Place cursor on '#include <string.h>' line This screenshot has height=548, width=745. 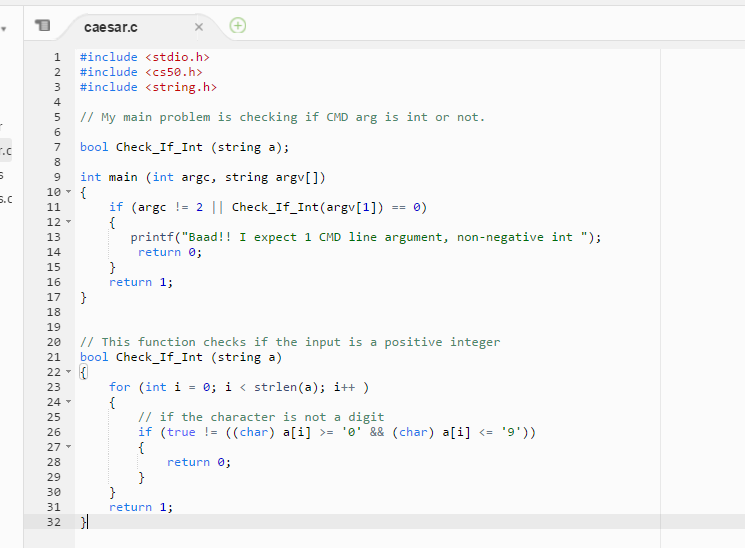148,87
